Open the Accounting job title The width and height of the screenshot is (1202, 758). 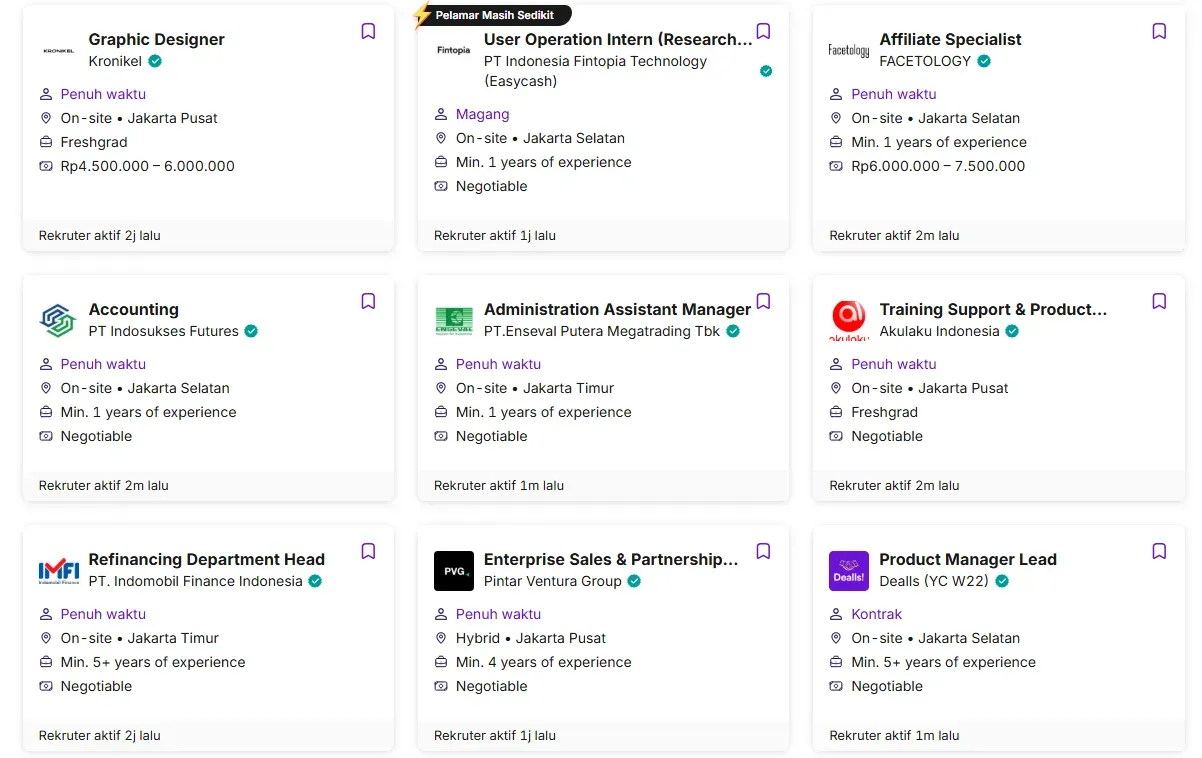tap(133, 310)
